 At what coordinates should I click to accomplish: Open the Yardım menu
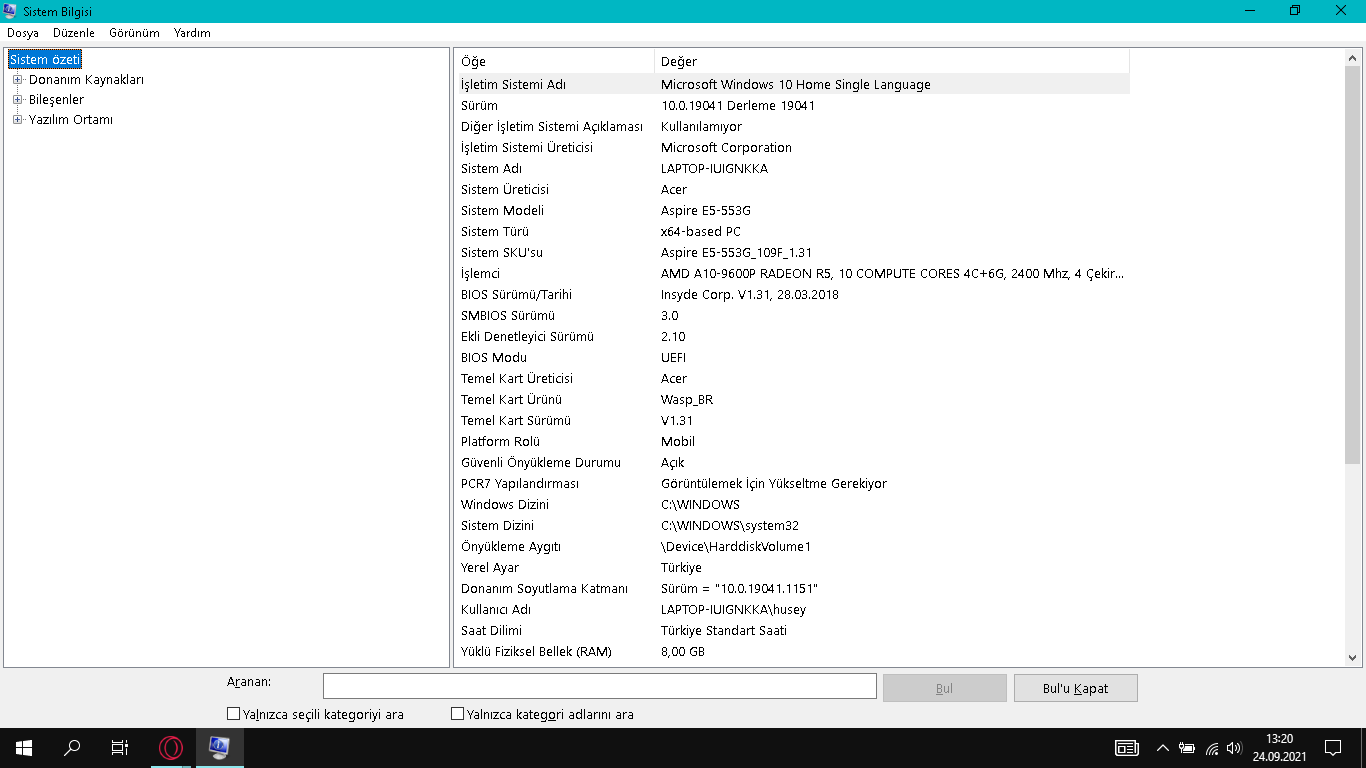[x=192, y=33]
